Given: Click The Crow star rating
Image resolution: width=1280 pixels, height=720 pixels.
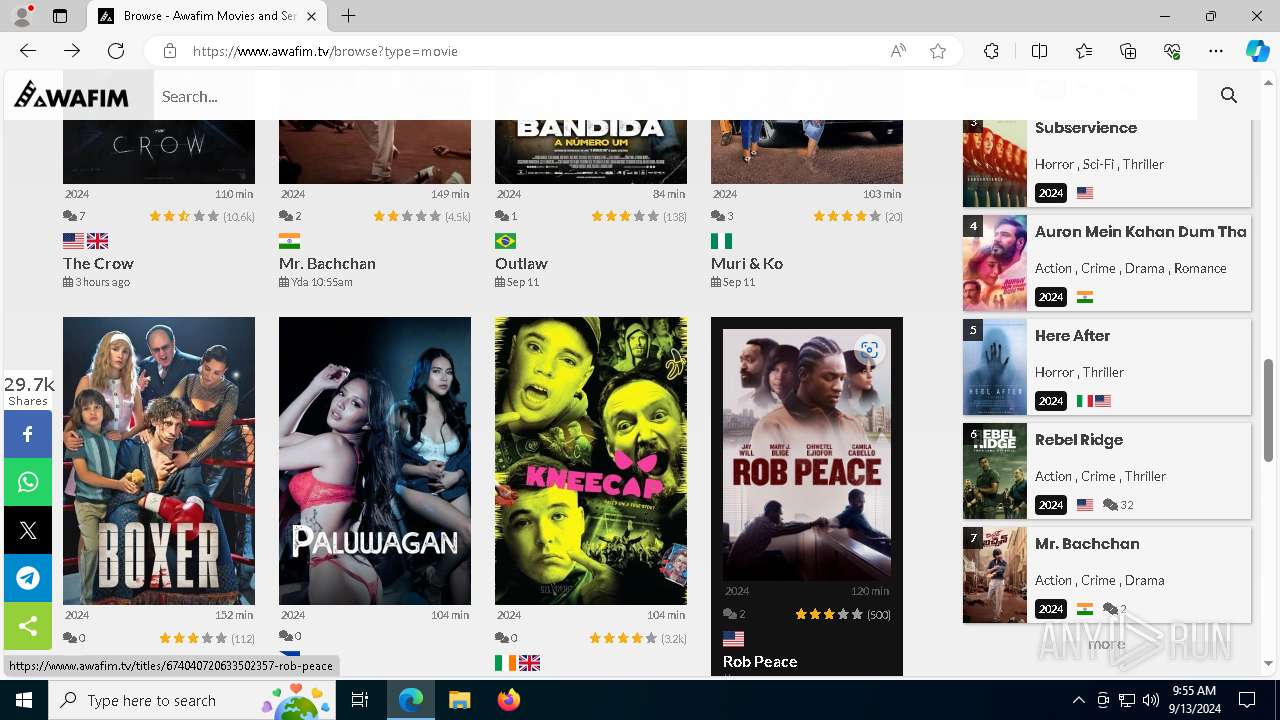Looking at the screenshot, I should coord(184,216).
